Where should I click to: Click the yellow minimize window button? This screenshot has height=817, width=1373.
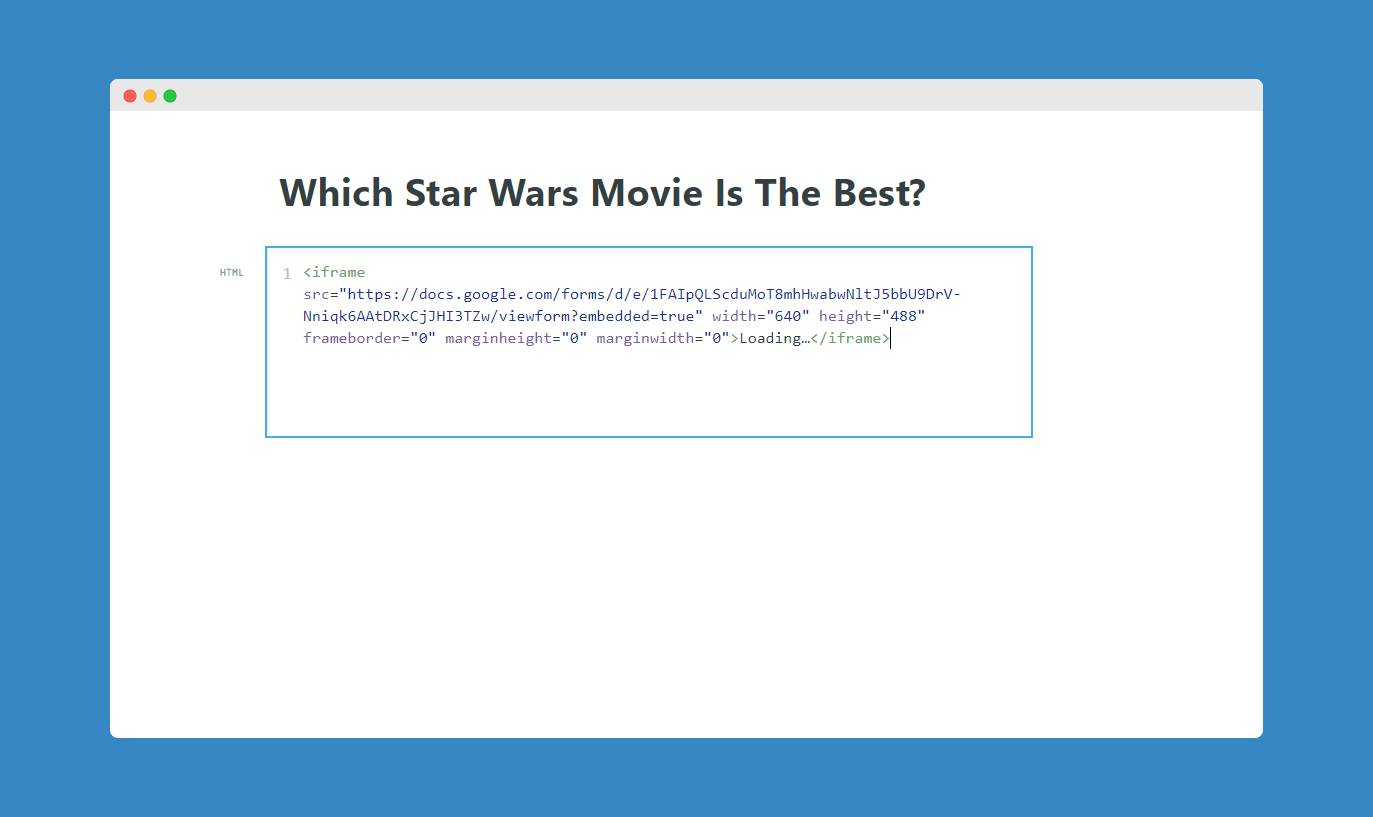click(150, 96)
